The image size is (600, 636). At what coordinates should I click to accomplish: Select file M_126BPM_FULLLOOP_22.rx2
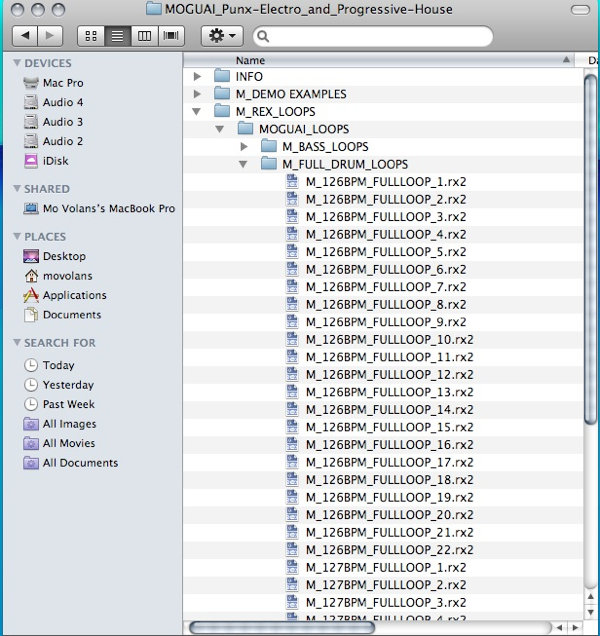pyautogui.click(x=389, y=550)
